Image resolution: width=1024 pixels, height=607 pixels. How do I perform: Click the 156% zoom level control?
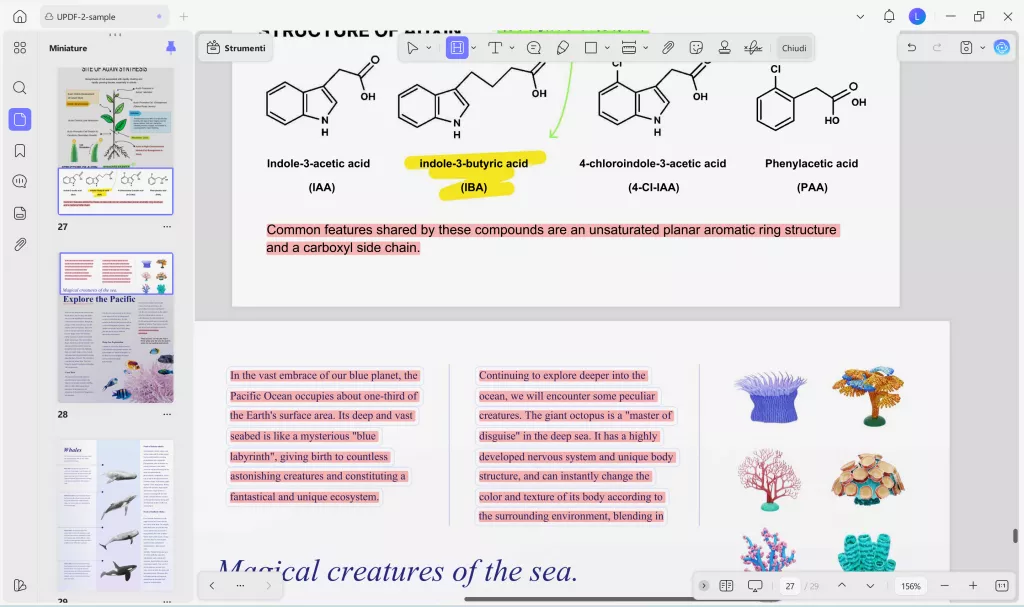911,585
